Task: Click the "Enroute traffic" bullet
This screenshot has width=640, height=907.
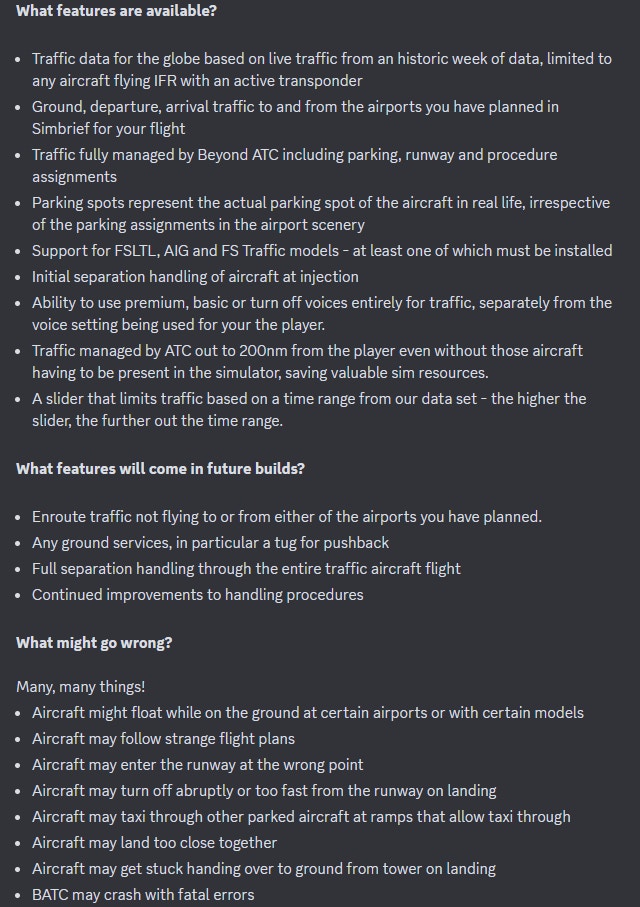Action: 286,517
